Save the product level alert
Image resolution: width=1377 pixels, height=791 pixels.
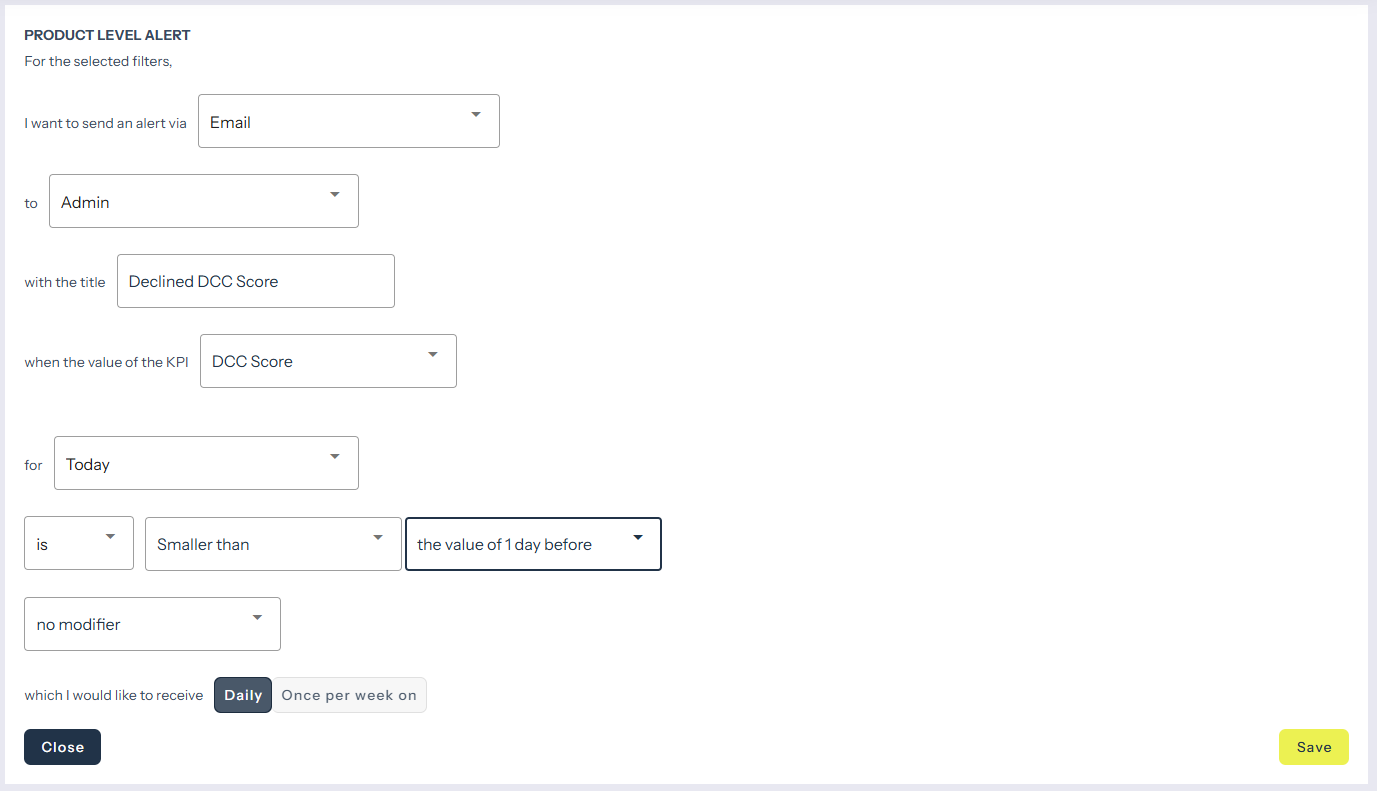(1313, 747)
